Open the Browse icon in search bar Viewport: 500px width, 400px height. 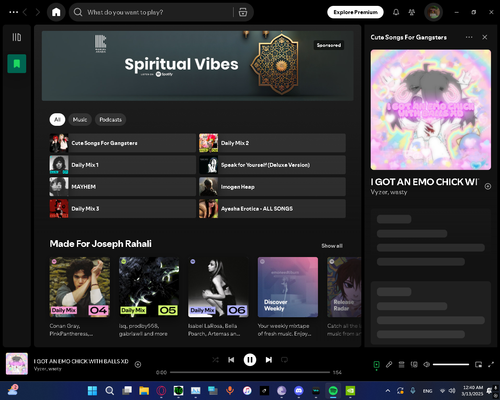[243, 12]
